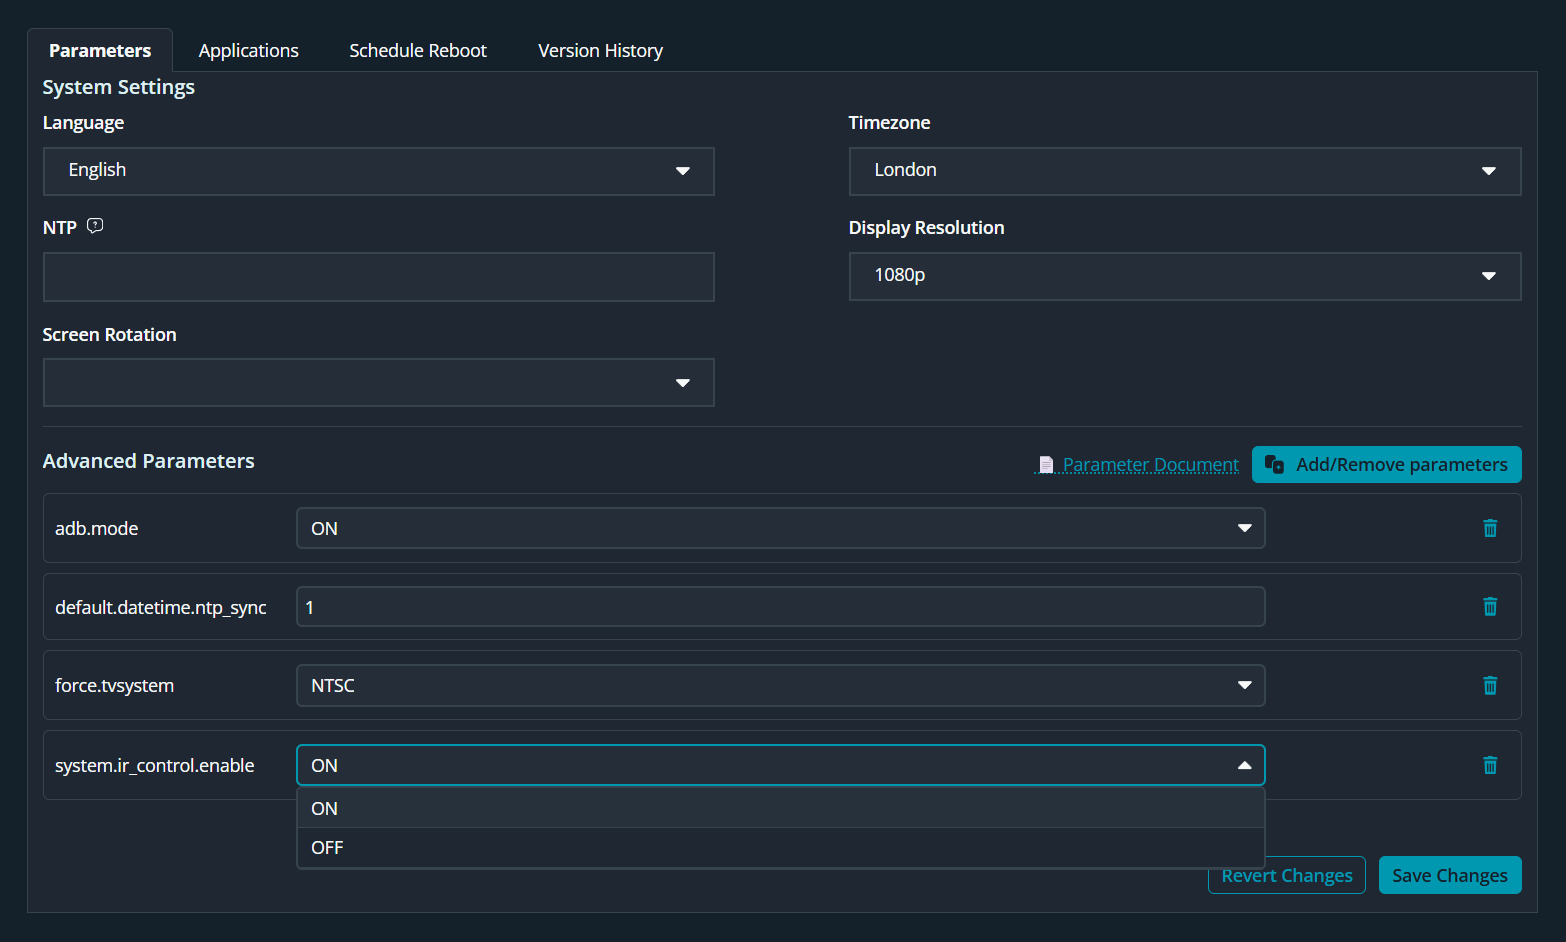
Task: Open Display Resolution 1080p dropdown
Action: tap(1184, 276)
